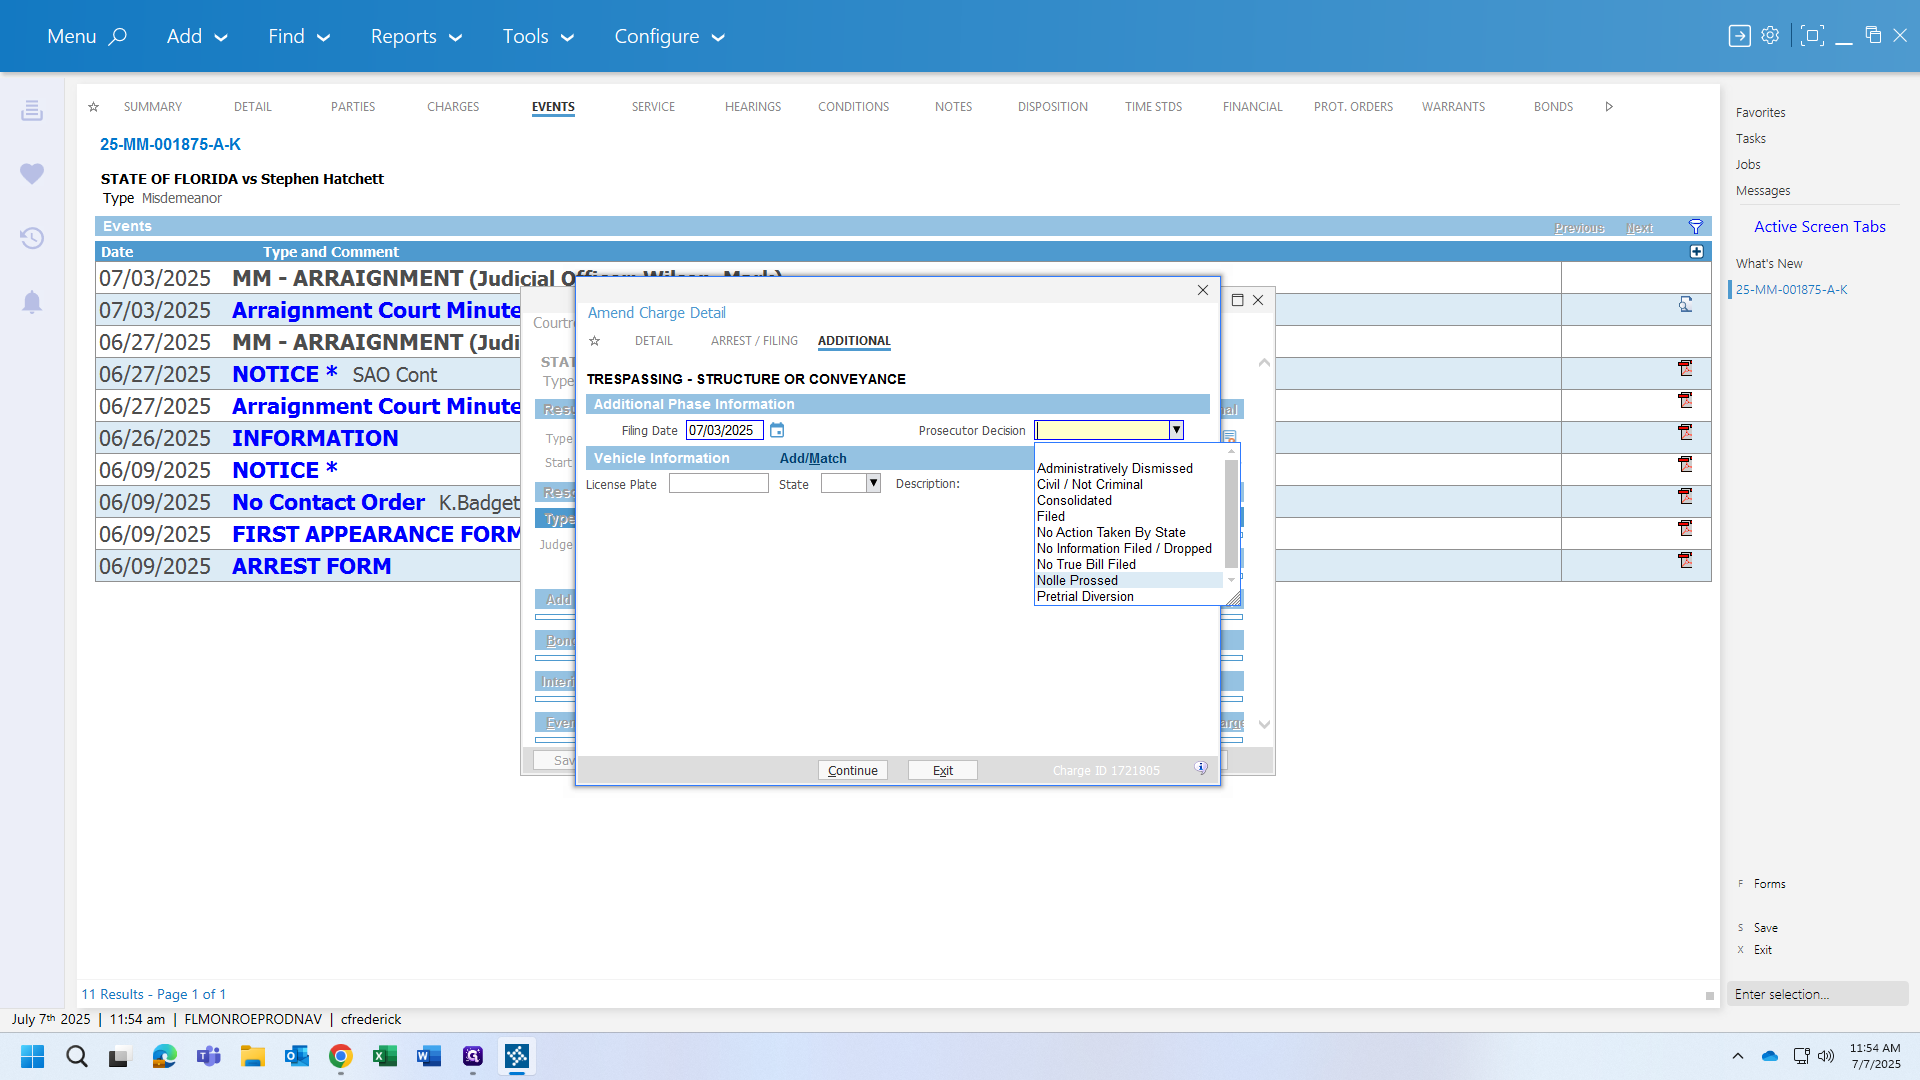Open the settings gear in the header

pos(1770,36)
